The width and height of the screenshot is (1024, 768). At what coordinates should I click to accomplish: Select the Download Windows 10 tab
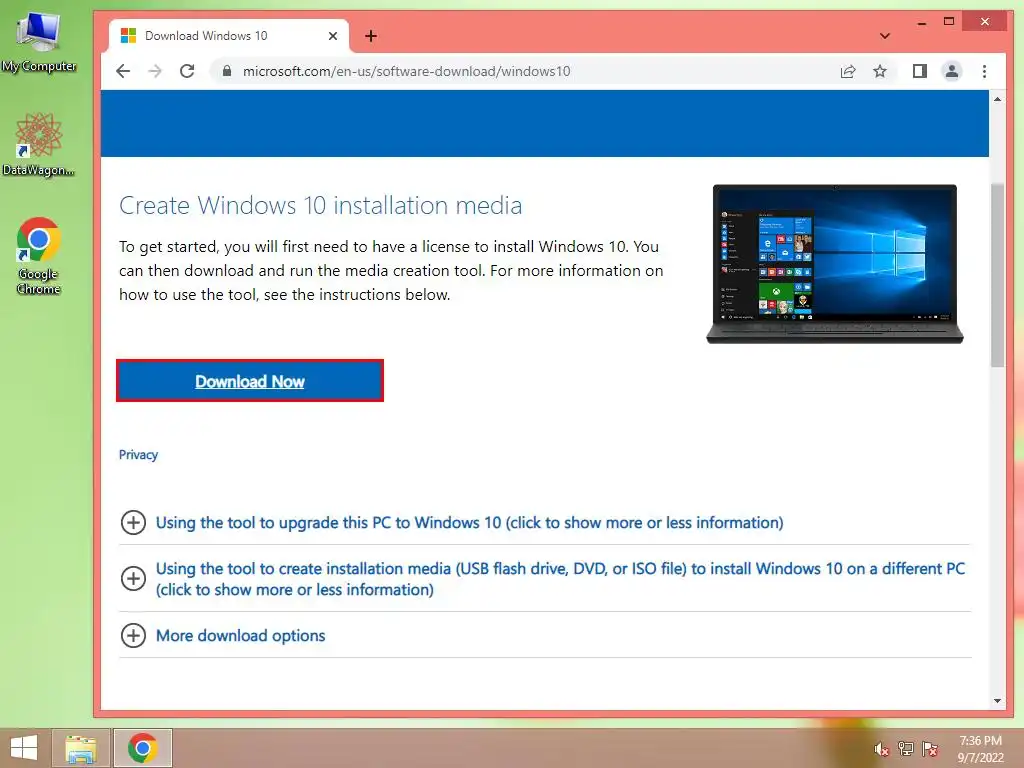click(229, 36)
